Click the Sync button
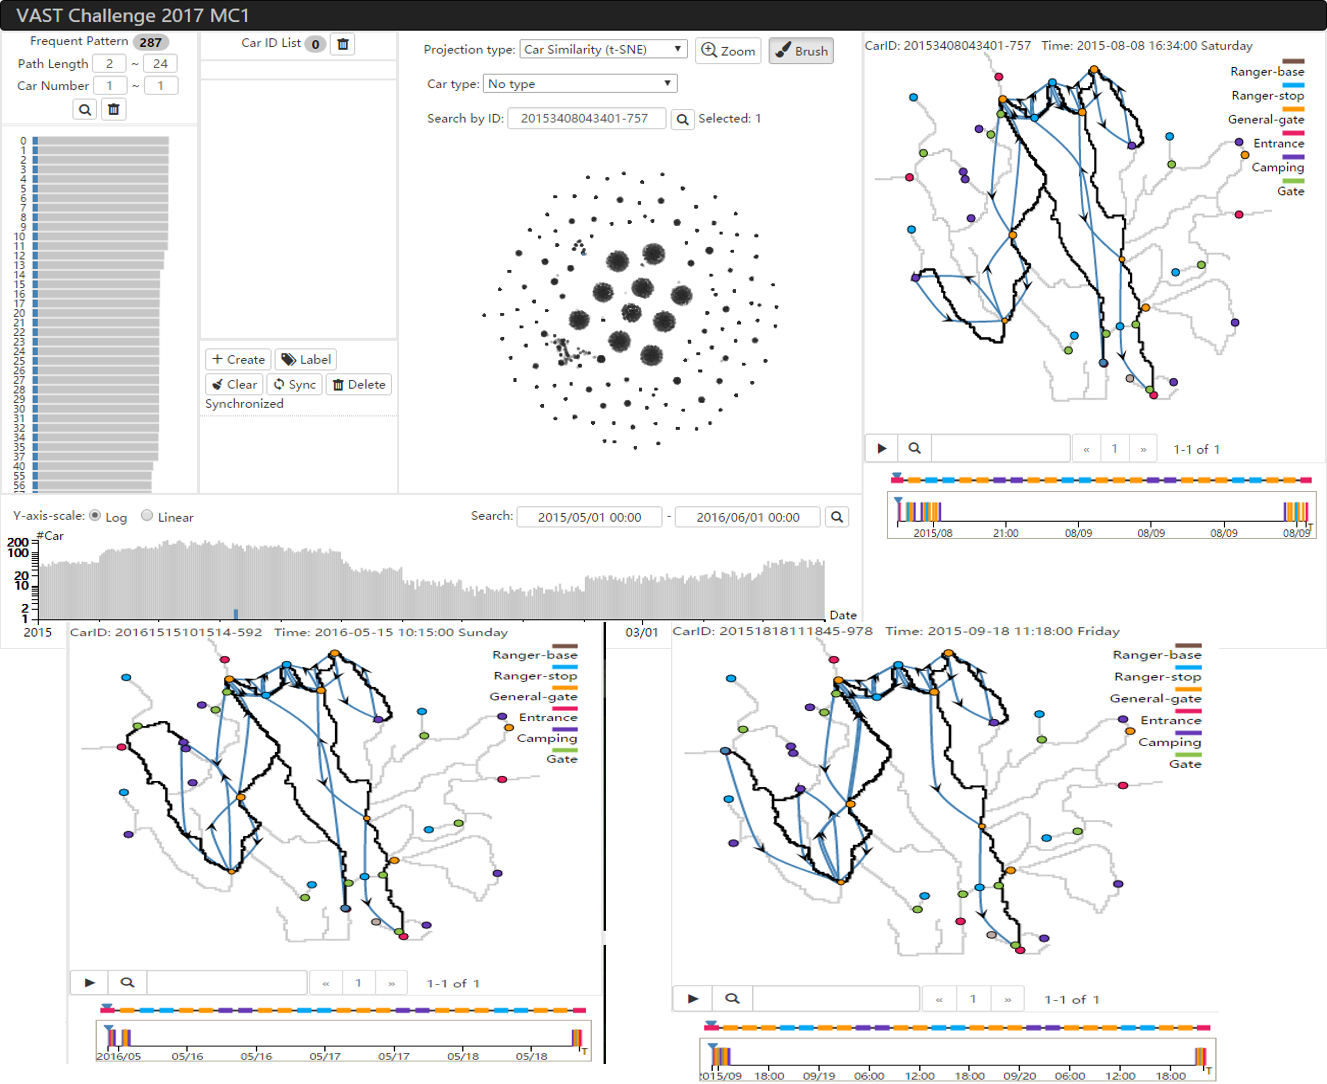1327x1084 pixels. click(x=295, y=384)
